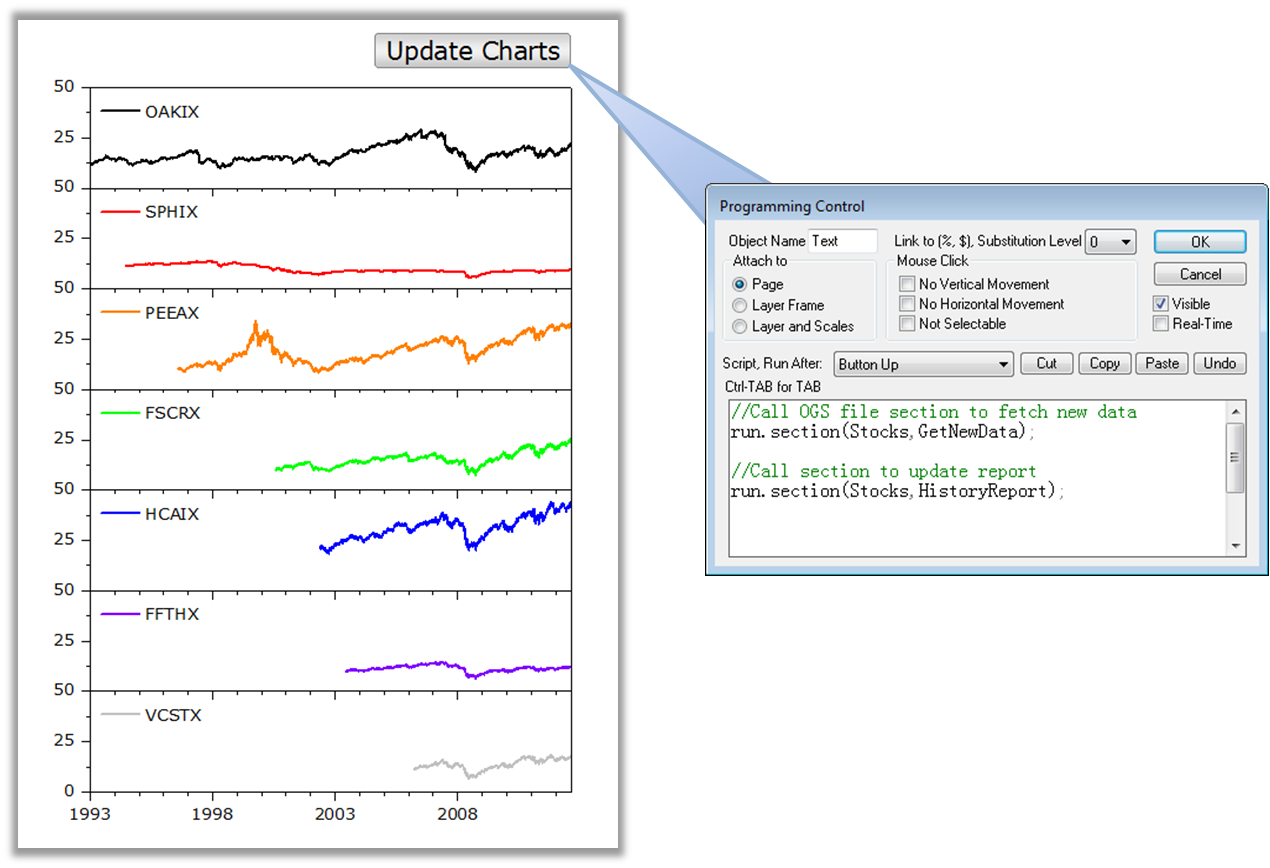Check the Not Selectable option
Viewport: 1270px width, 868px height.
pyautogui.click(x=907, y=324)
